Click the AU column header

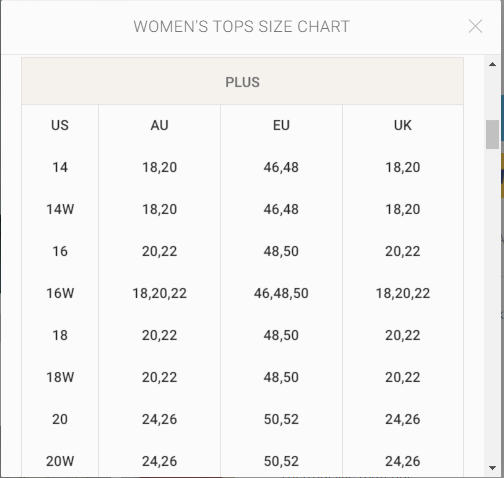(x=159, y=125)
